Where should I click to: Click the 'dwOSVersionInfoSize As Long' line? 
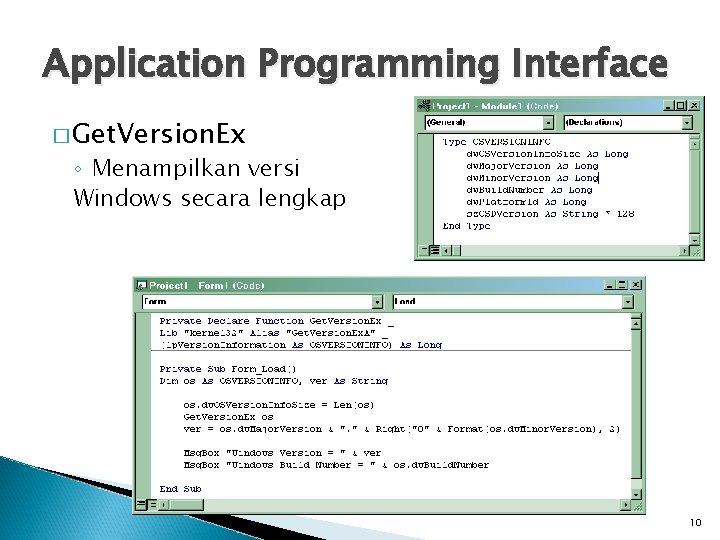pos(547,154)
